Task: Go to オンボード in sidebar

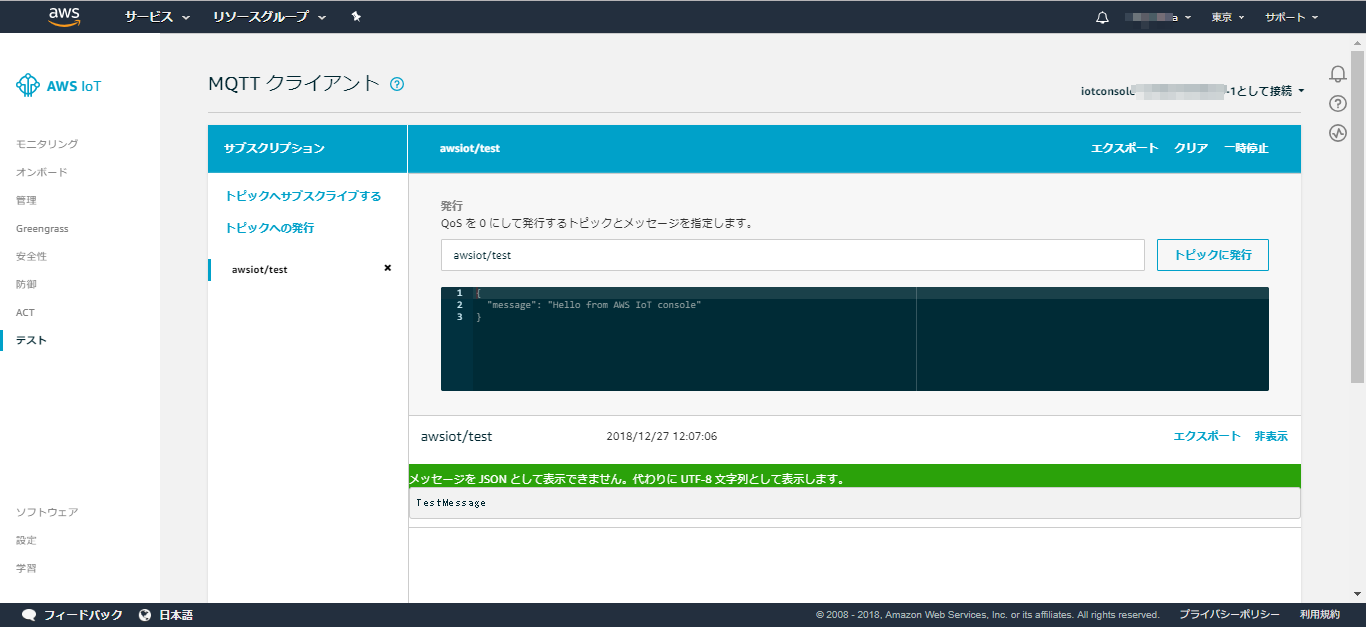Action: [x=42, y=172]
